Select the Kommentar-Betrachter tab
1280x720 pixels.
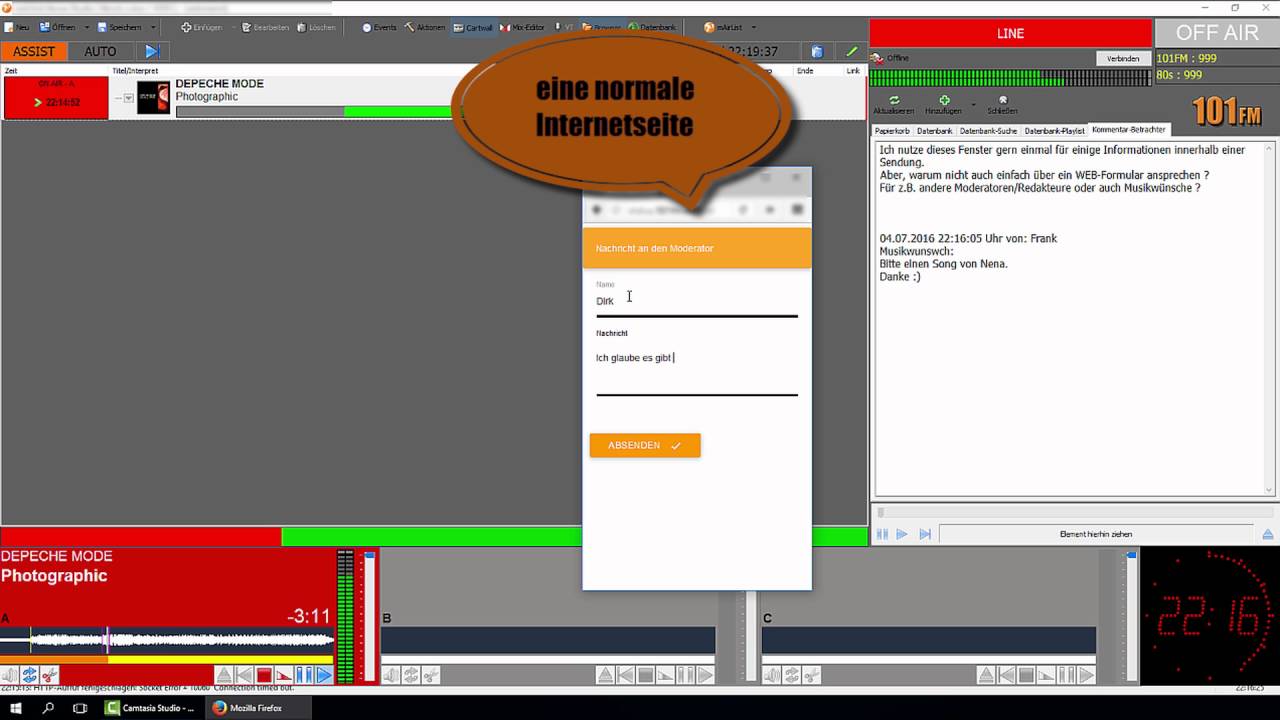[1128, 129]
